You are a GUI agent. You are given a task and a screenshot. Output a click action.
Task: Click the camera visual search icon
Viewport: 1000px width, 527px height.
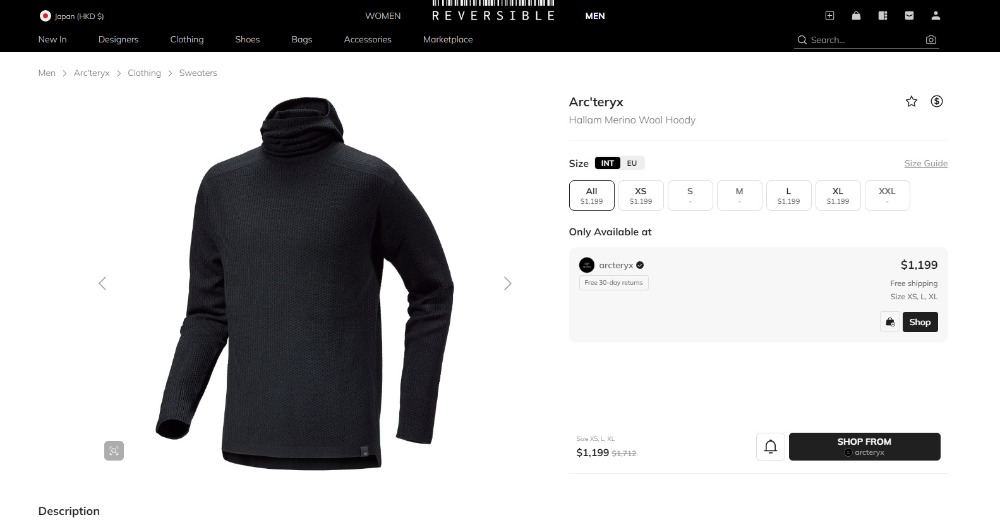click(931, 40)
